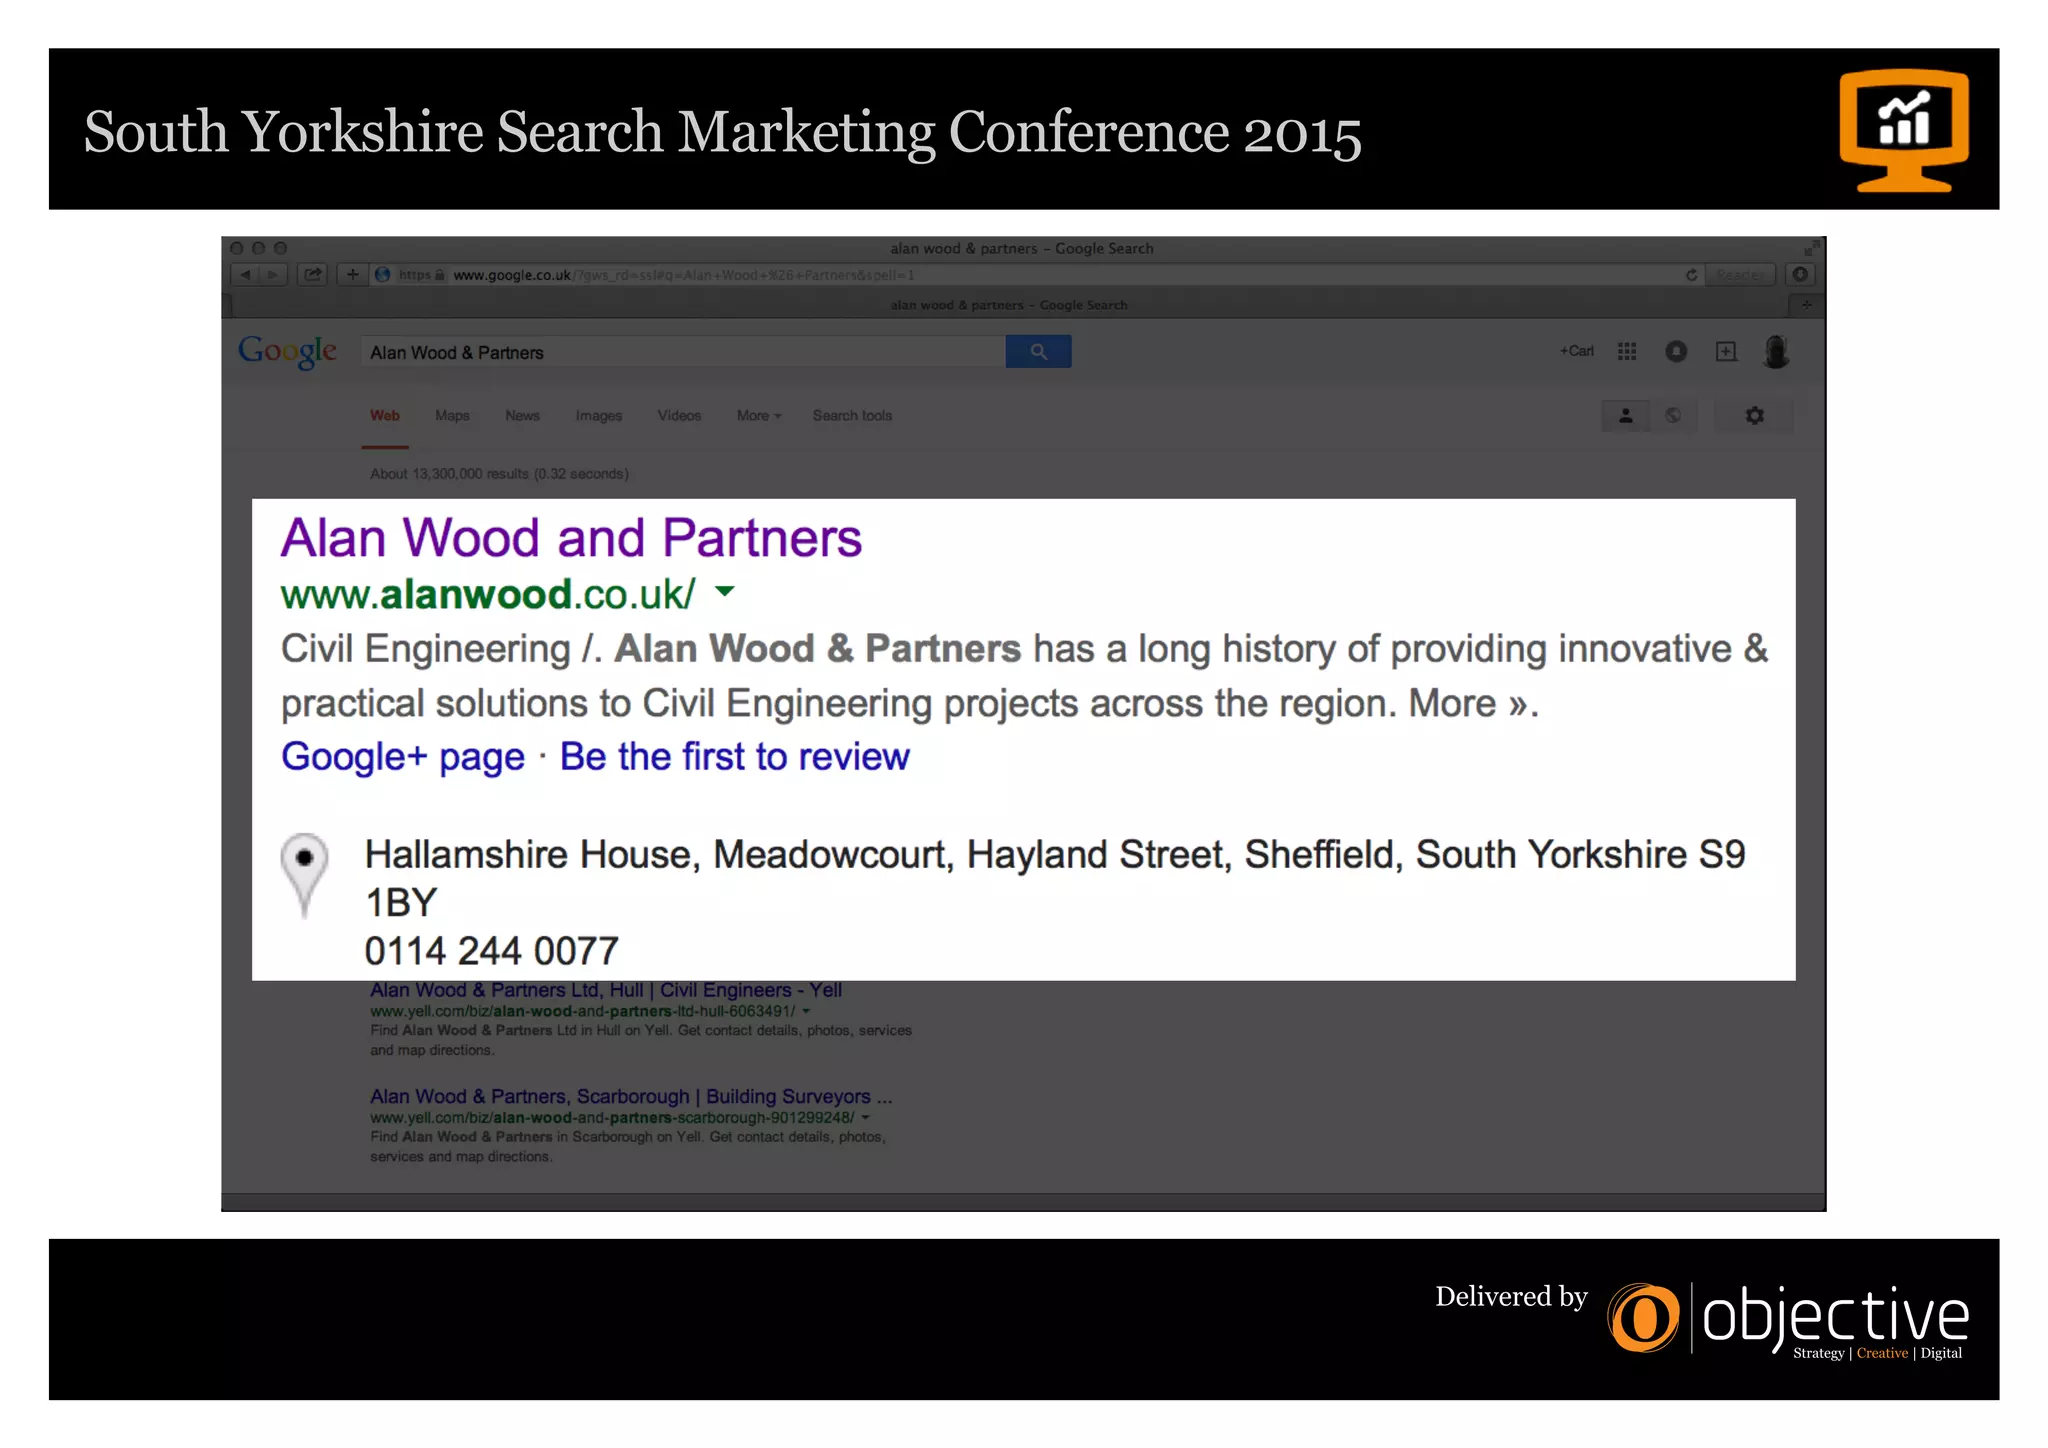This screenshot has height=1448, width=2048.
Task: Reload the page with the refresh icon
Action: (x=1691, y=275)
